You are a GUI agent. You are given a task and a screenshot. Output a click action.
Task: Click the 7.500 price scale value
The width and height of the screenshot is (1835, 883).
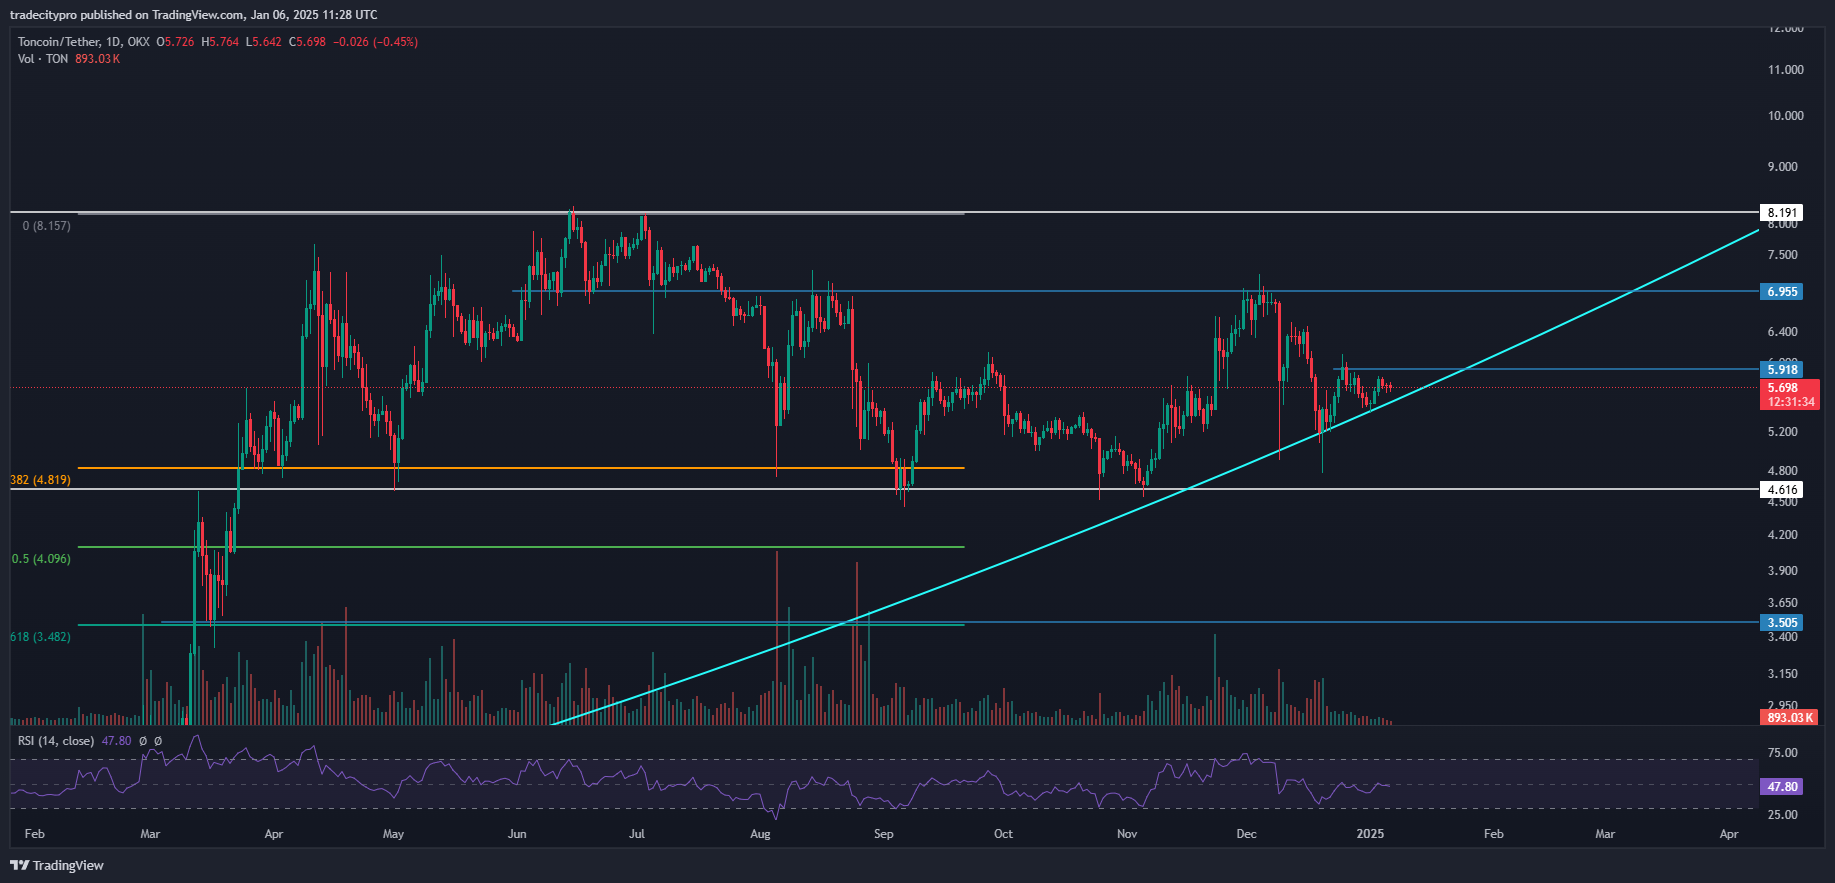(x=1782, y=256)
